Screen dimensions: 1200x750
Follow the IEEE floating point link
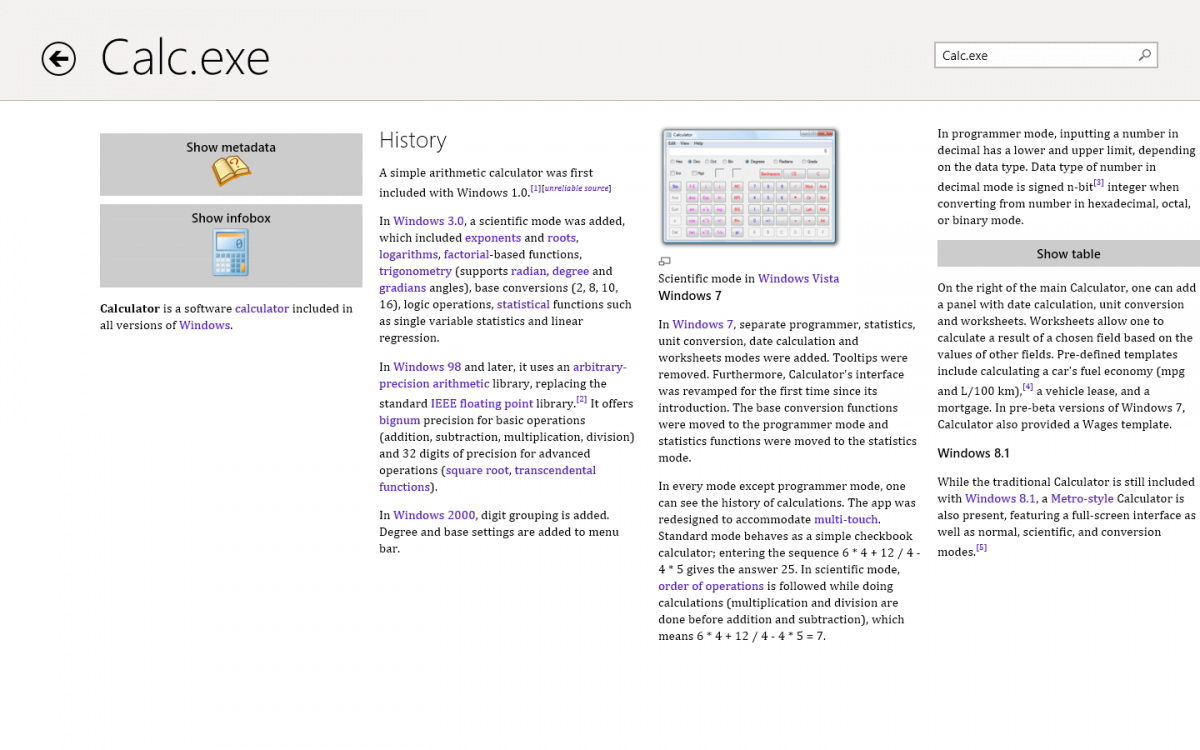[482, 404]
